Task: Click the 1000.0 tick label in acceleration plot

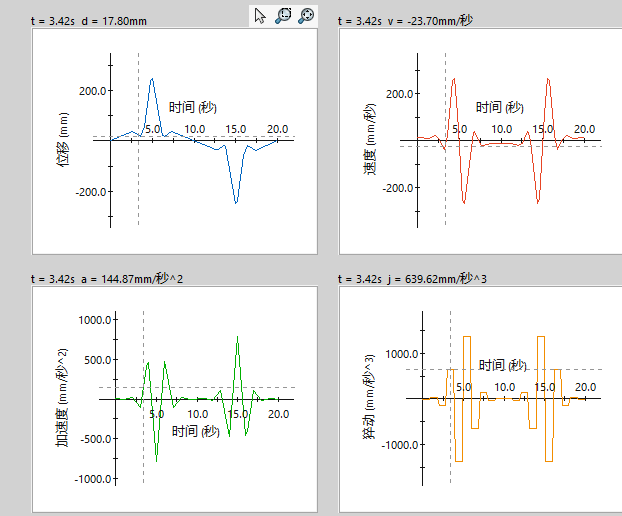Action: click(91, 320)
